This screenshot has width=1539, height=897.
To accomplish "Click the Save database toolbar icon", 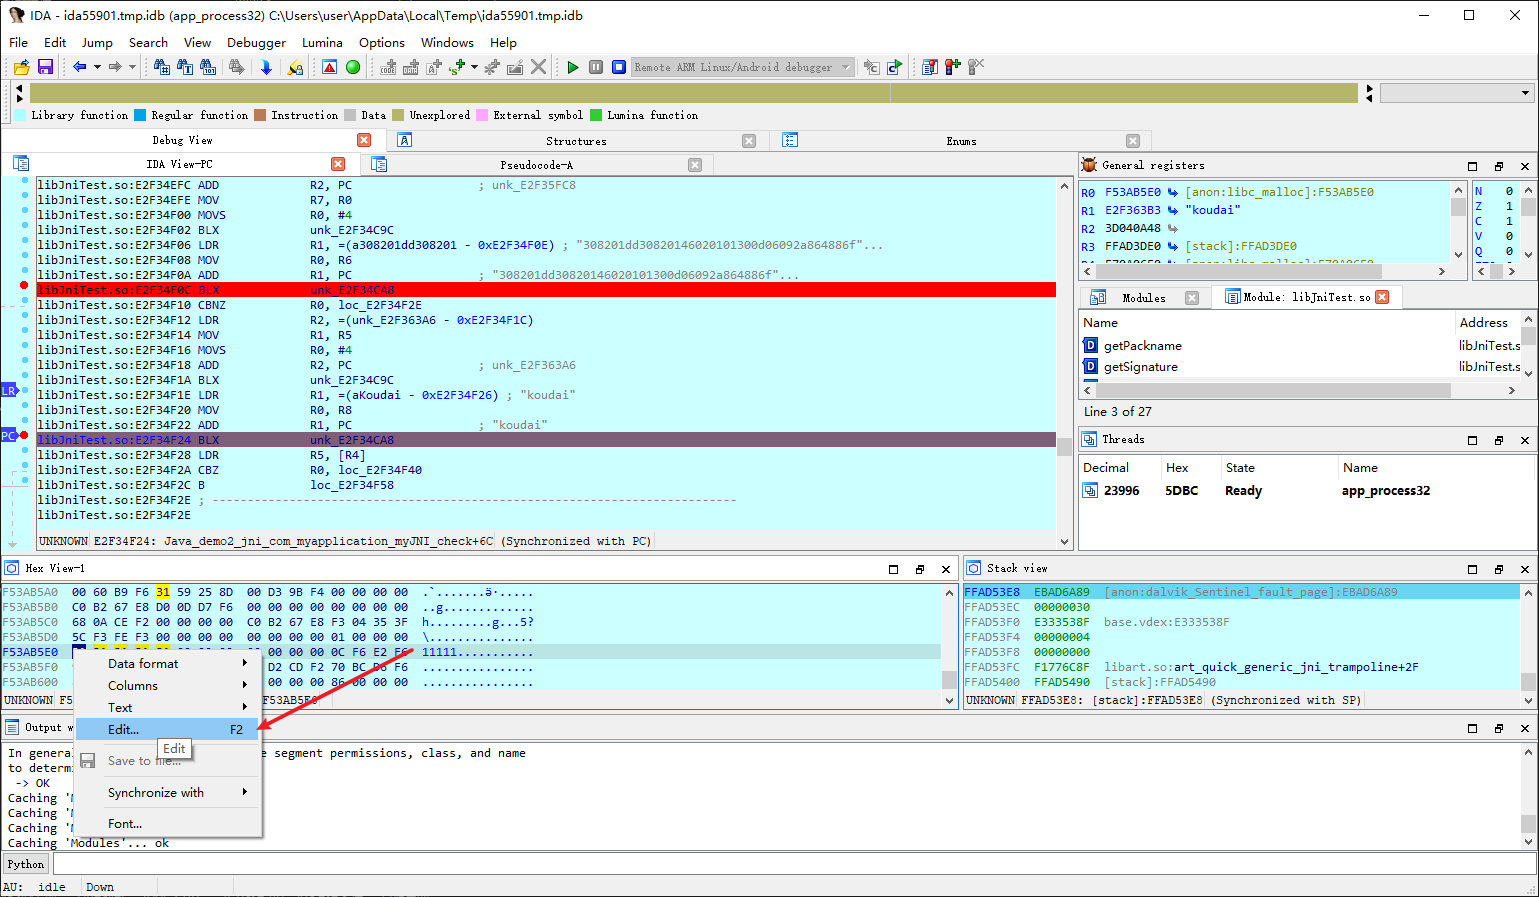I will point(45,67).
